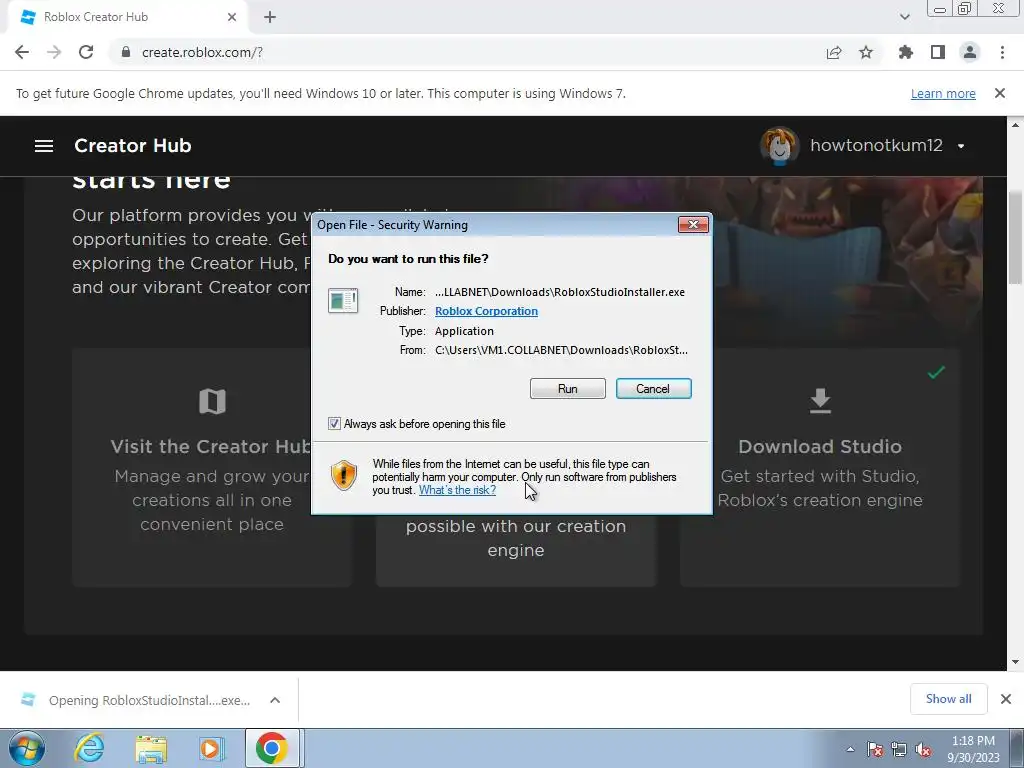Show hidden tray icons arrow

click(x=850, y=749)
